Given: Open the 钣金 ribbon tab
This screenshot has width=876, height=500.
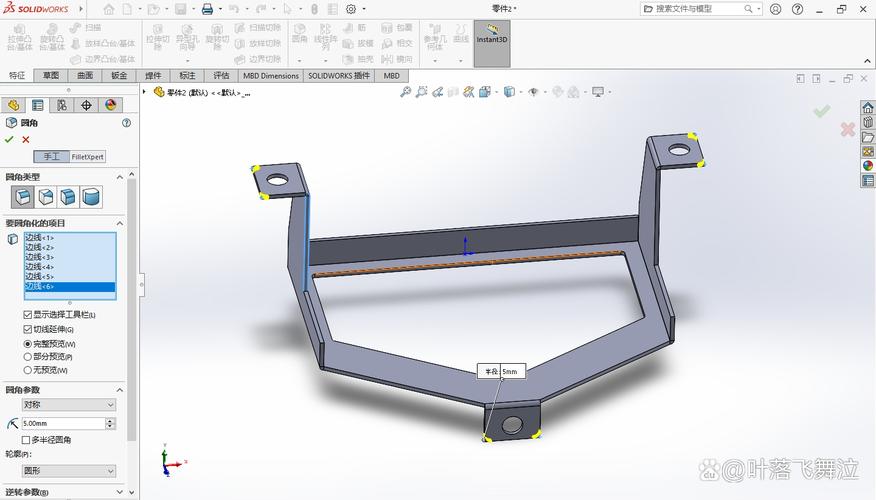Looking at the screenshot, I should click(x=119, y=76).
